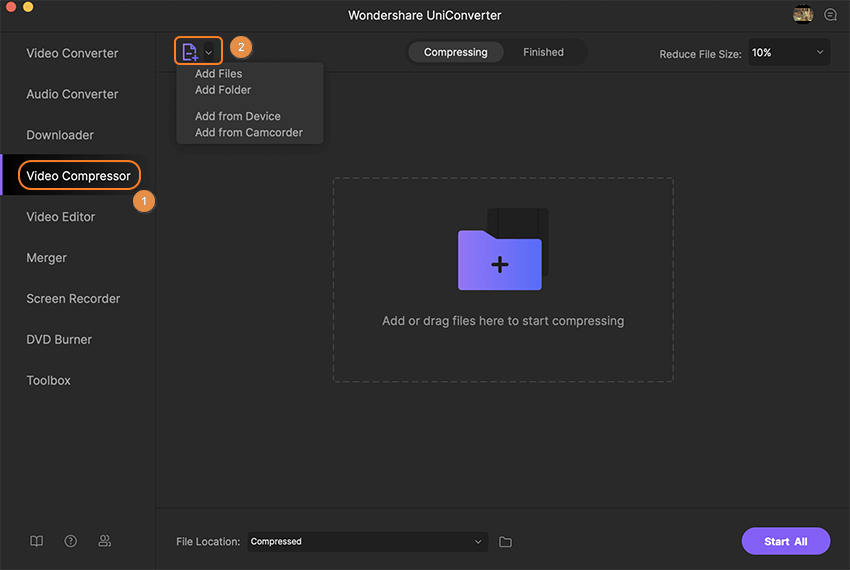This screenshot has height=570, width=850.
Task: Open Video Converter in the sidebar
Action: [72, 53]
